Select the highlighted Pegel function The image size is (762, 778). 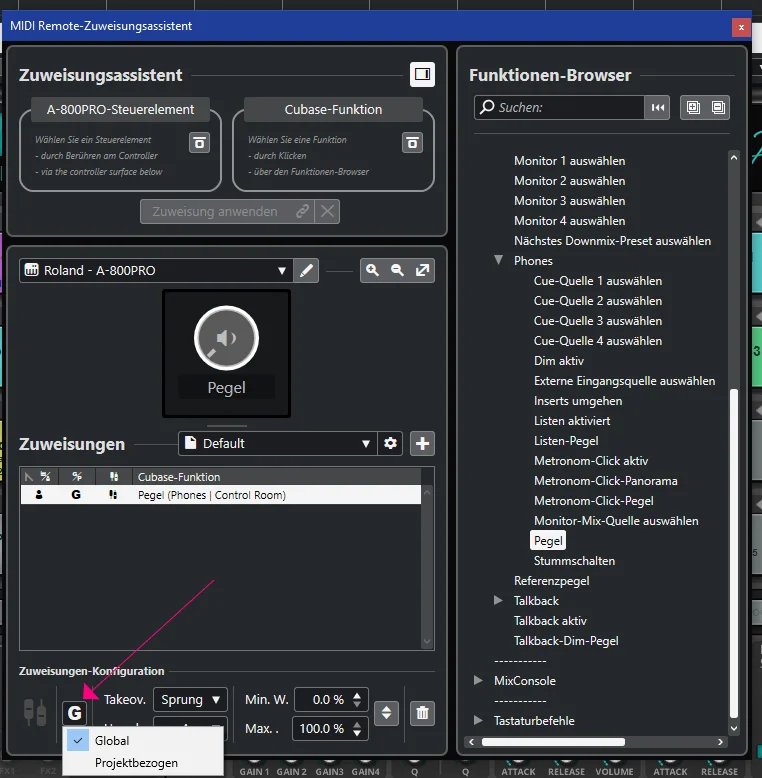[548, 541]
